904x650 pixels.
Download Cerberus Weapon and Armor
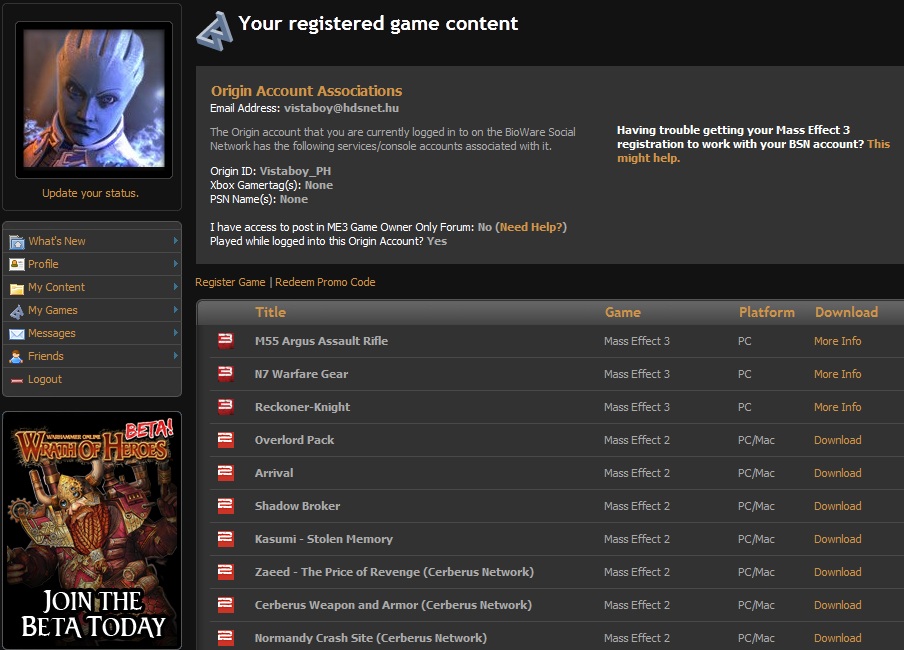coord(838,604)
